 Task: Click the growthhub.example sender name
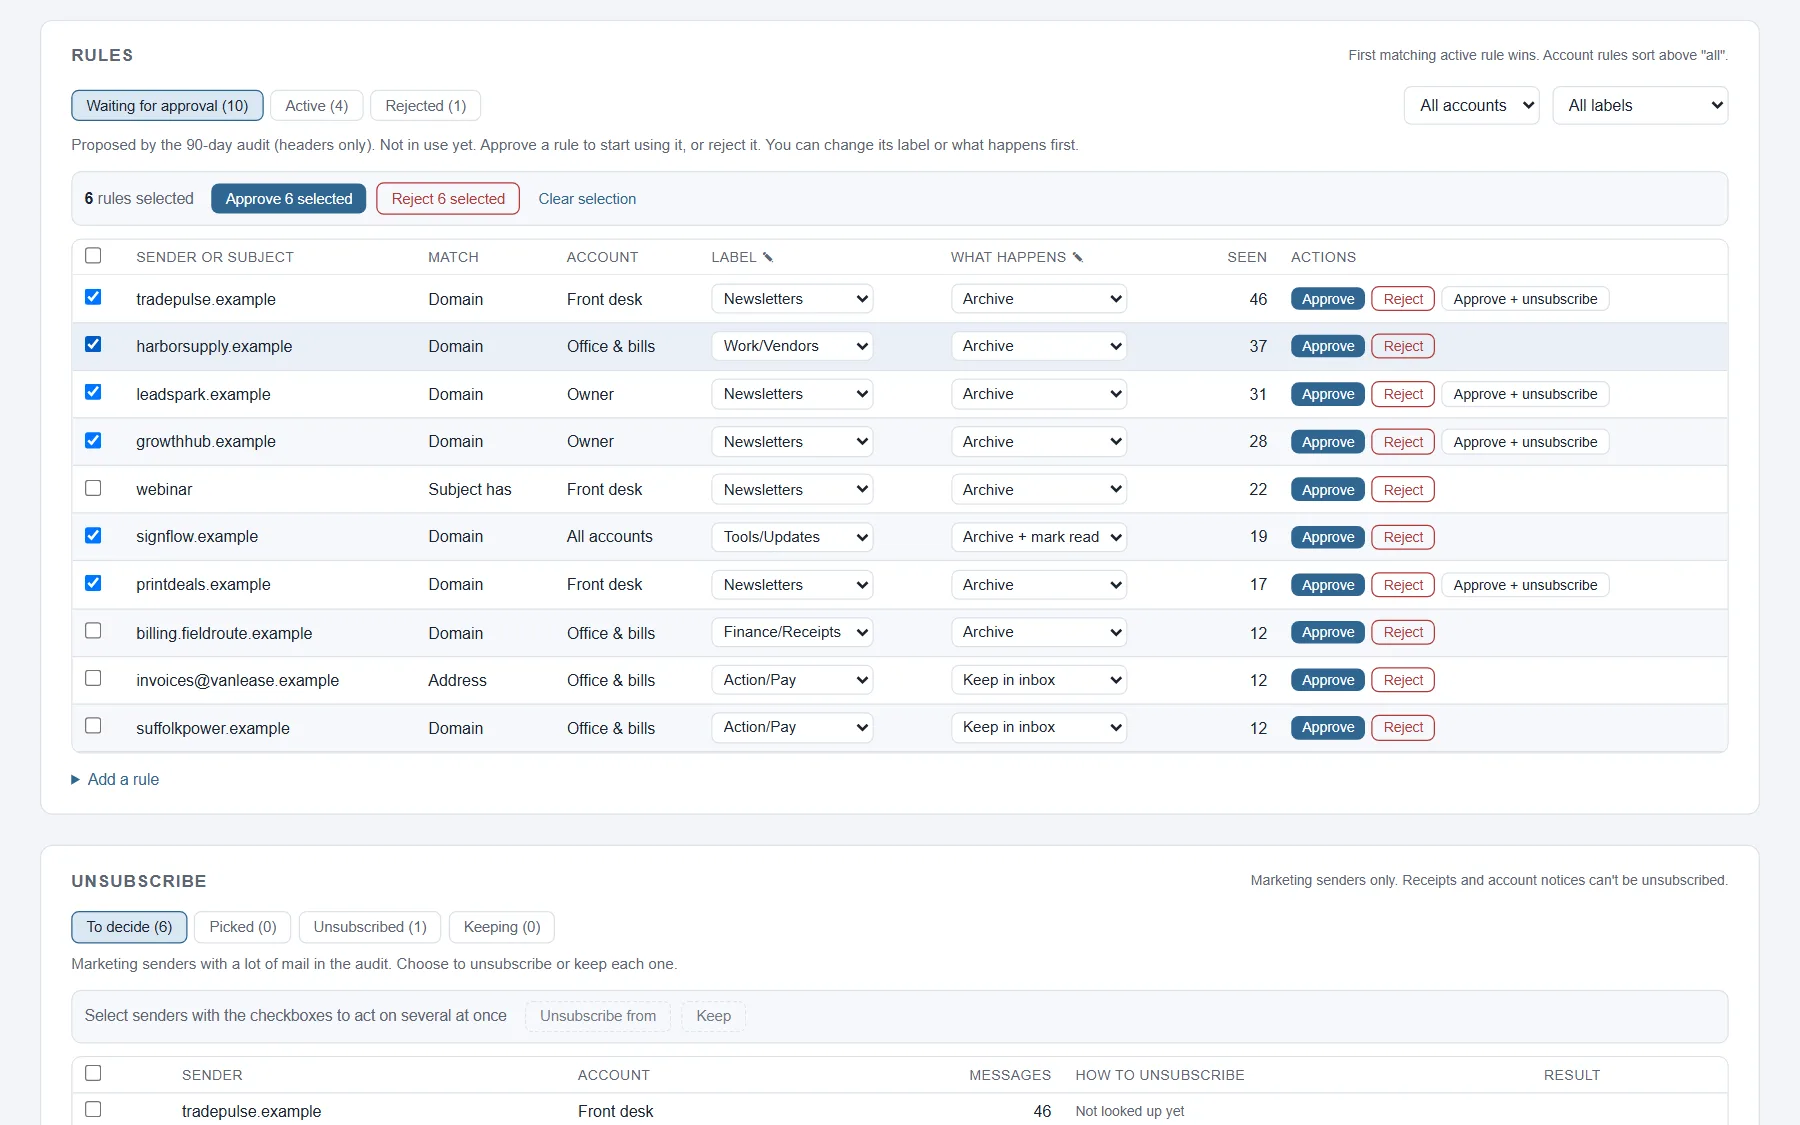(x=206, y=441)
